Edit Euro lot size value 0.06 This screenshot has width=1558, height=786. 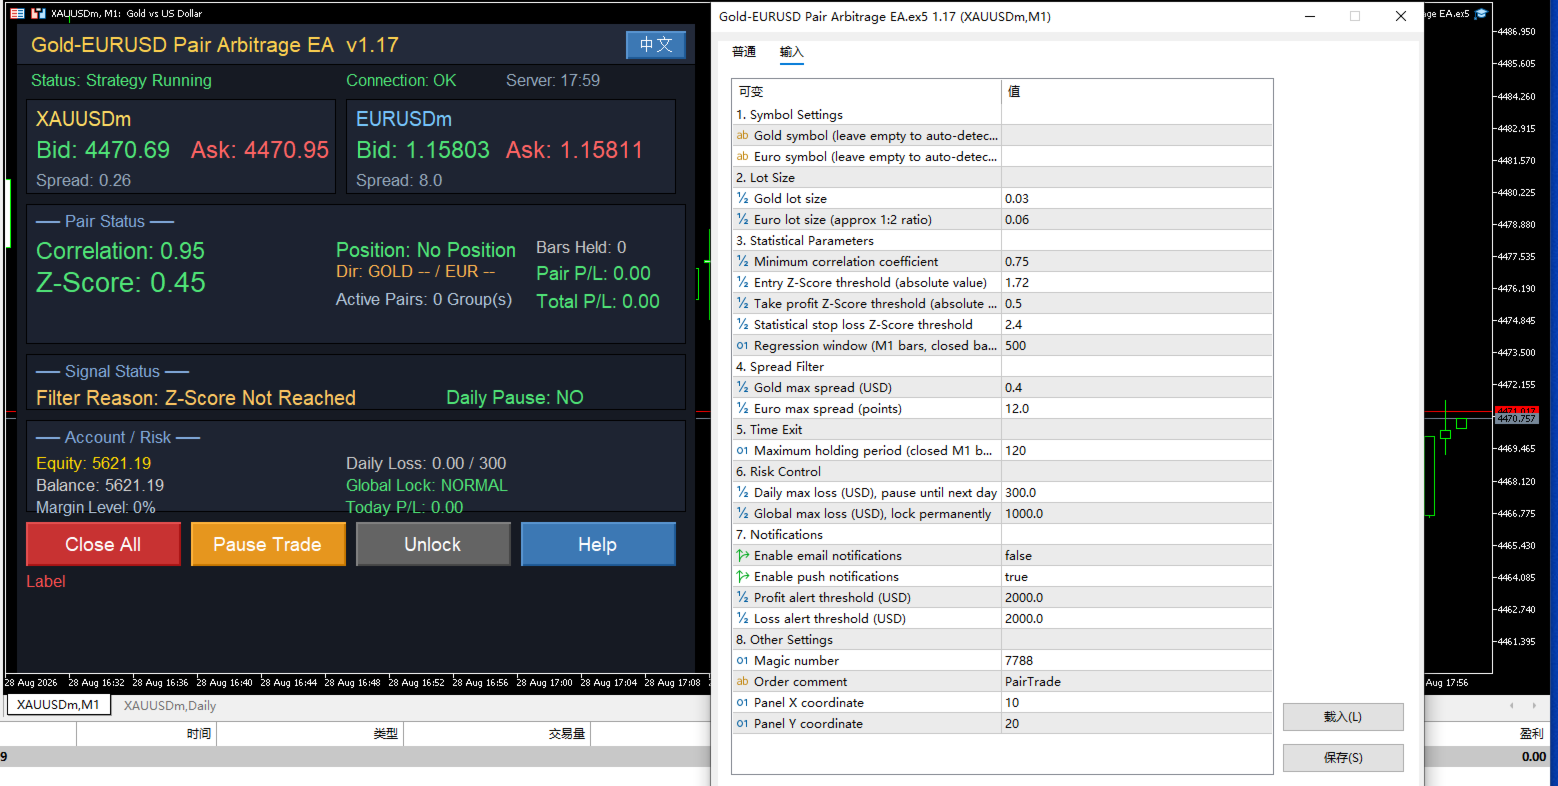tap(1137, 219)
